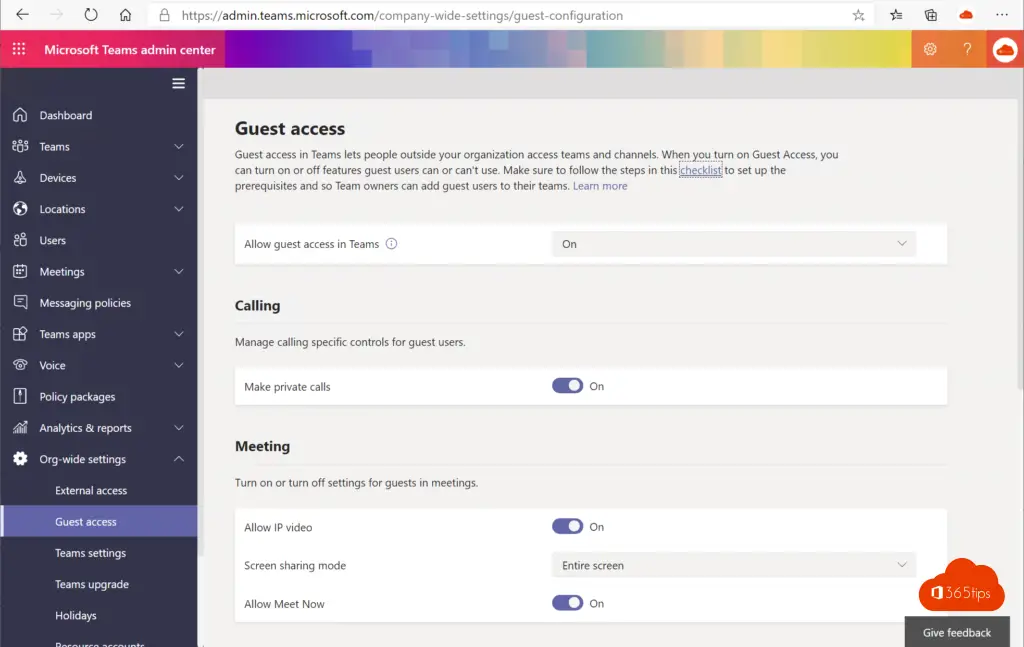Bookmark page using the star icon
Image resolution: width=1024 pixels, height=647 pixels.
(858, 15)
